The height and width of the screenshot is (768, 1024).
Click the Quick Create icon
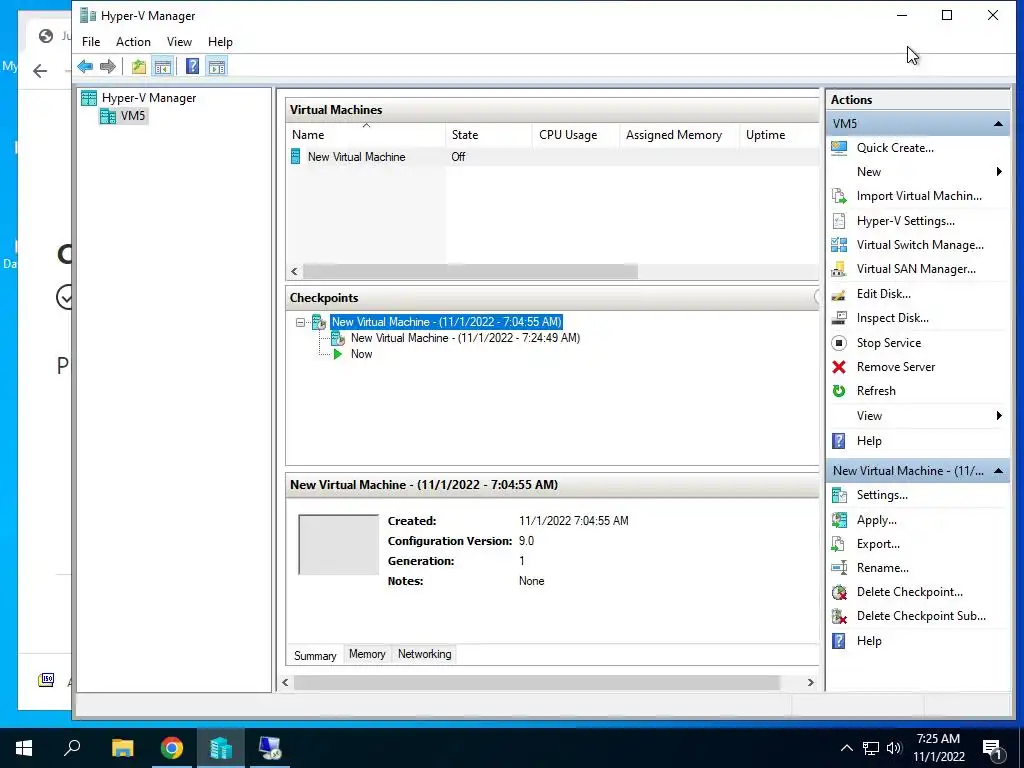839,148
